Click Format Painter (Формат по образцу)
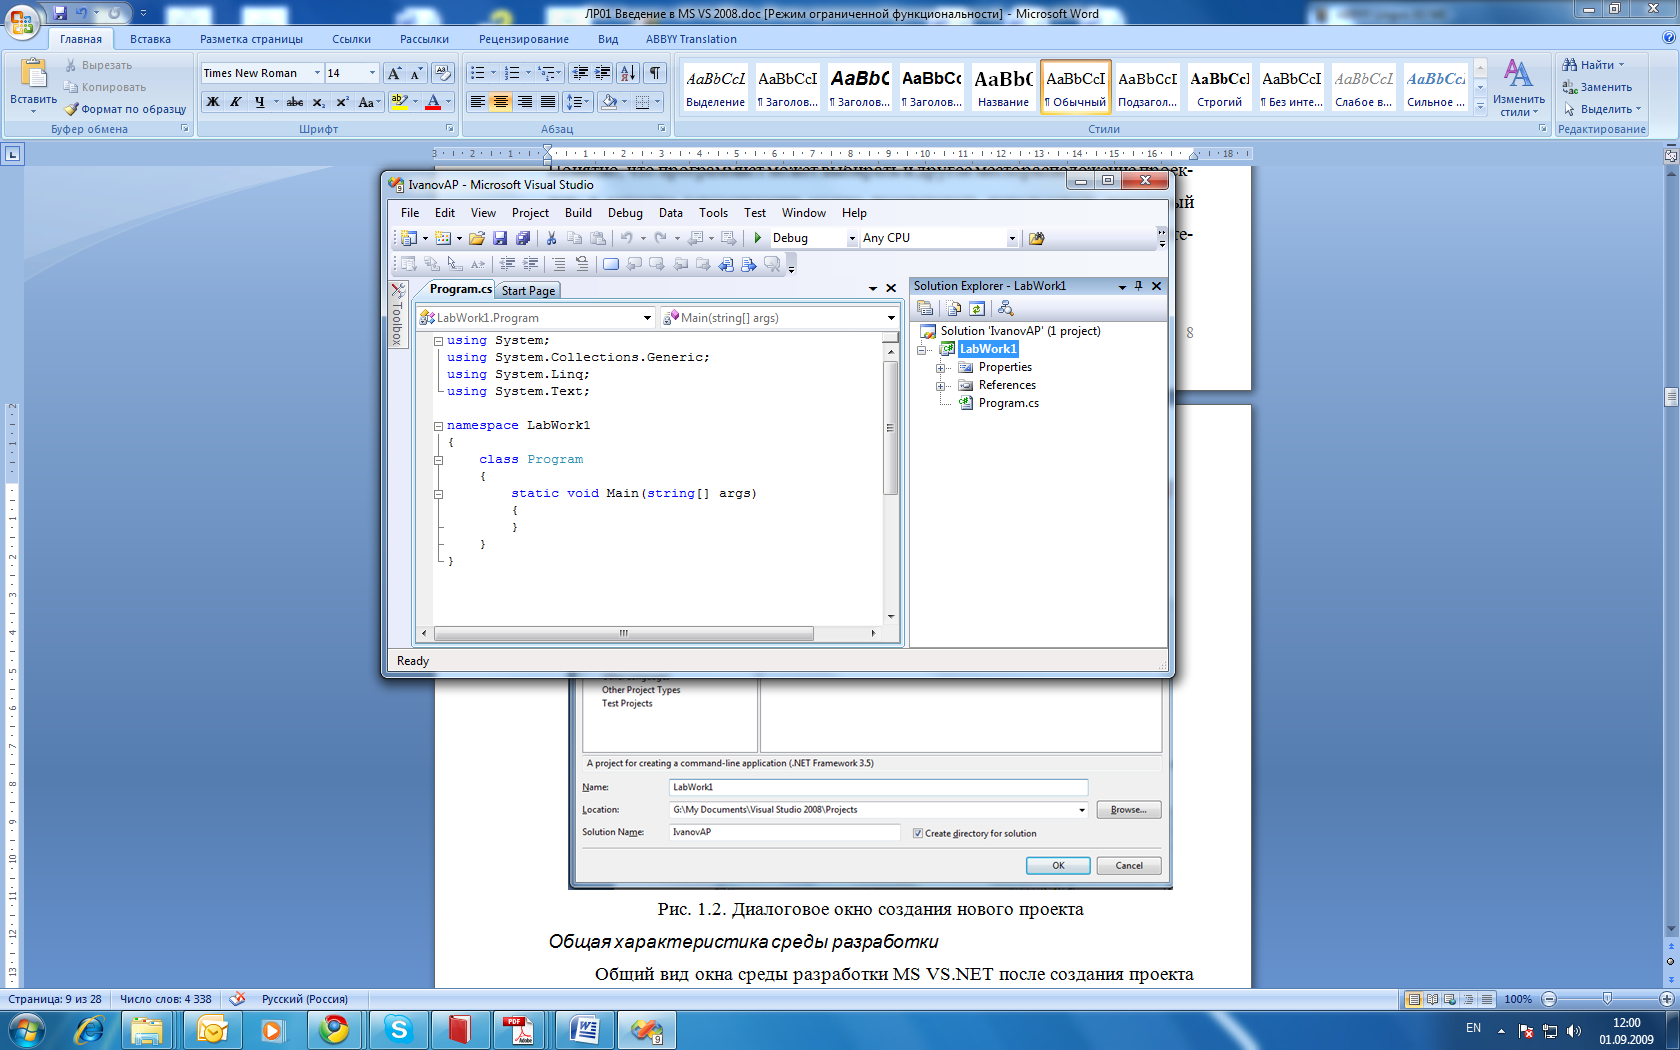Image resolution: width=1680 pixels, height=1050 pixels. 125,109
